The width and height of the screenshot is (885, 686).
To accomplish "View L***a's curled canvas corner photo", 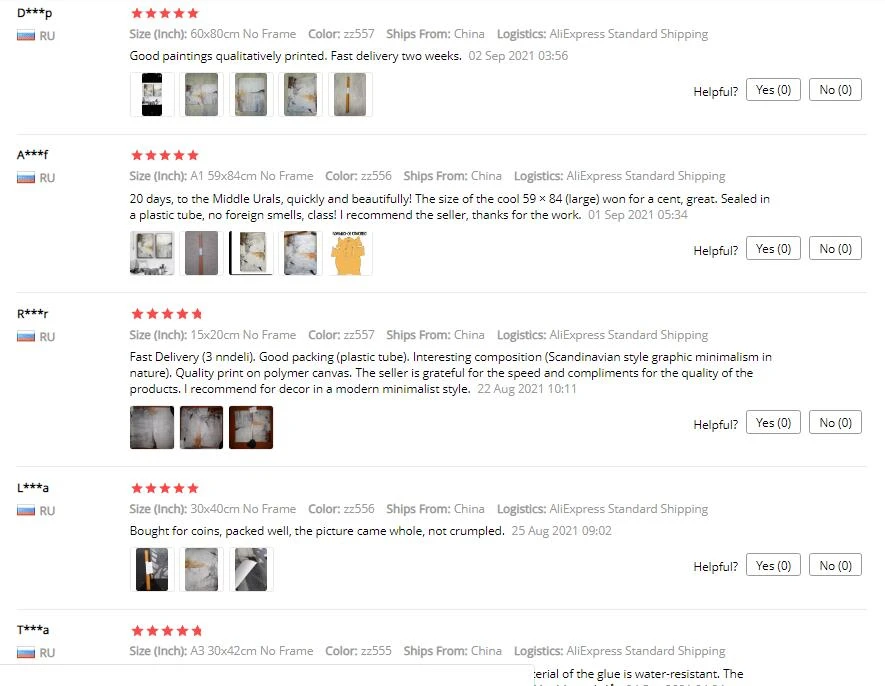I will (x=251, y=569).
